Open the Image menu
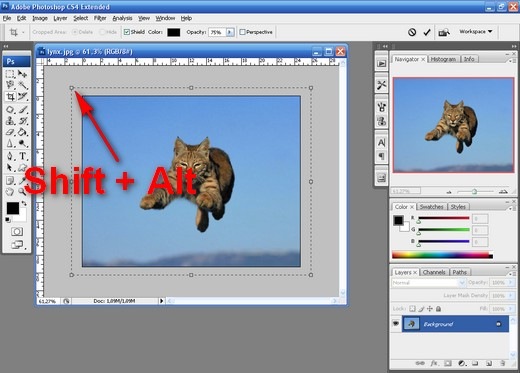 coord(40,18)
